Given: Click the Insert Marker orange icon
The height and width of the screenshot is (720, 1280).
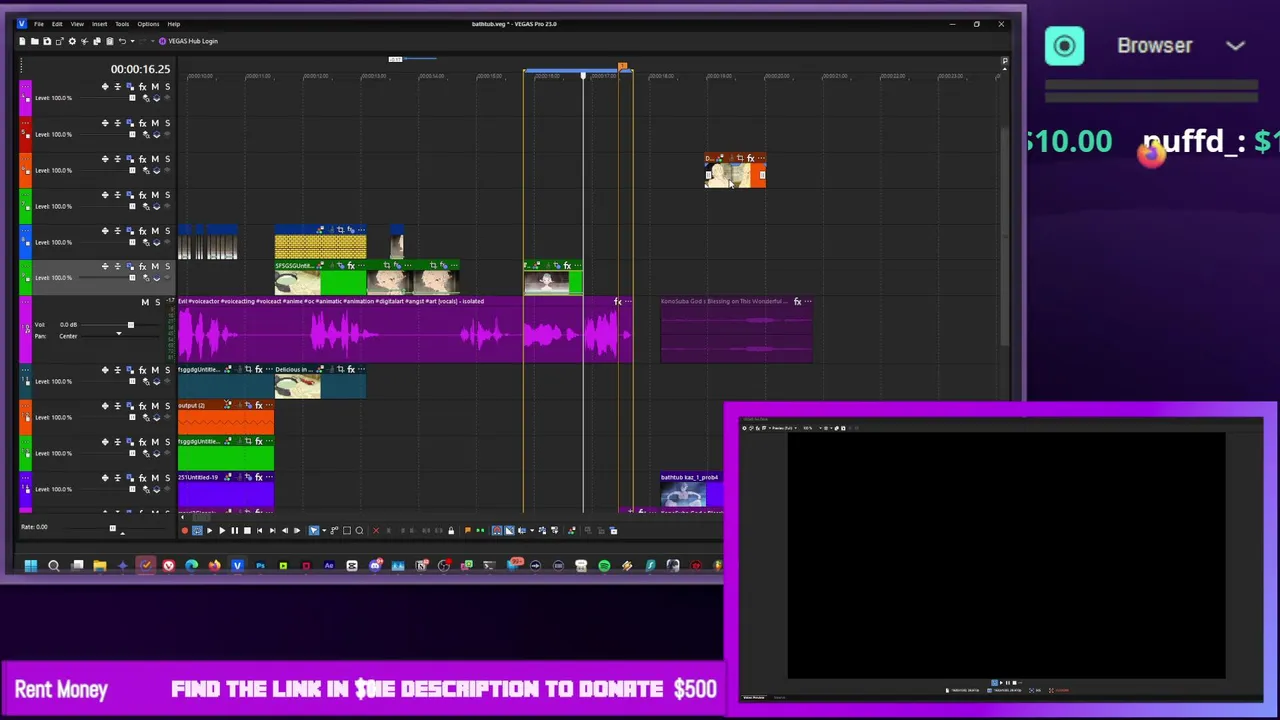Looking at the screenshot, I should 467,530.
